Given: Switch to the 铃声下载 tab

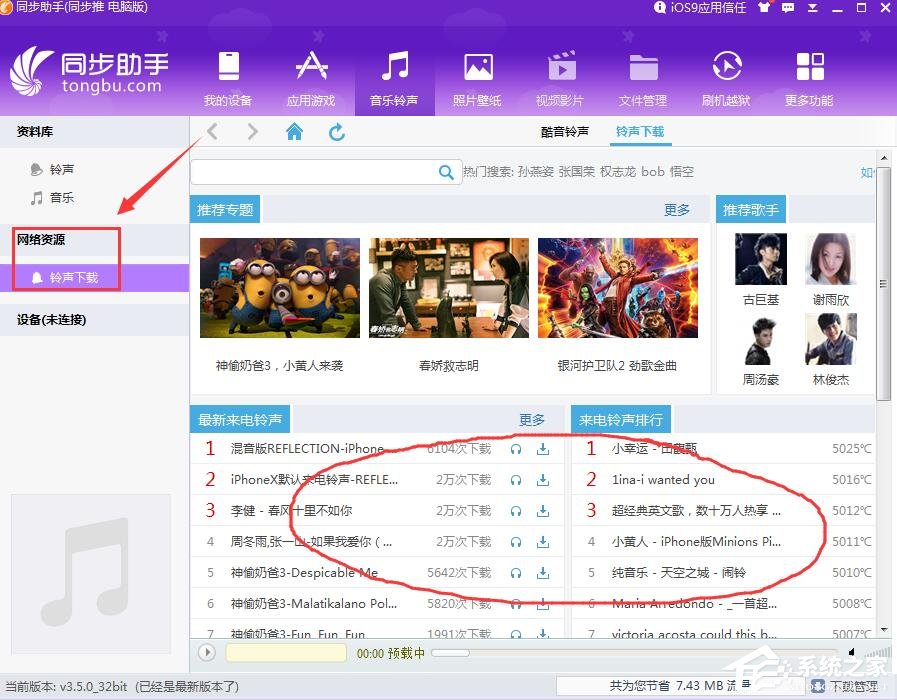Looking at the screenshot, I should tap(640, 131).
